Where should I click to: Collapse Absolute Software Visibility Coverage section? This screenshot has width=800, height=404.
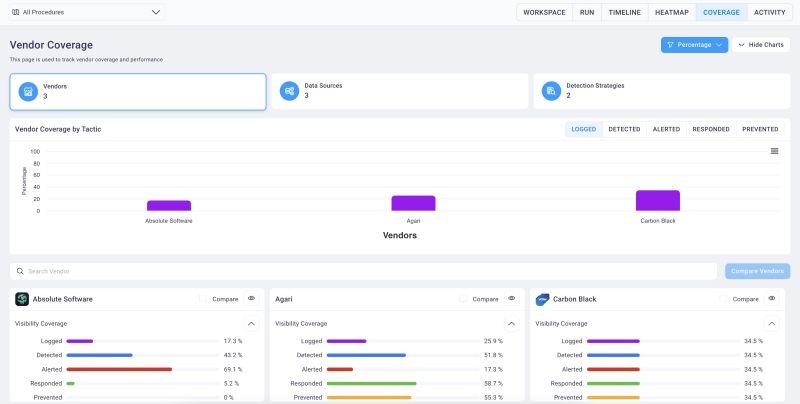tap(251, 323)
